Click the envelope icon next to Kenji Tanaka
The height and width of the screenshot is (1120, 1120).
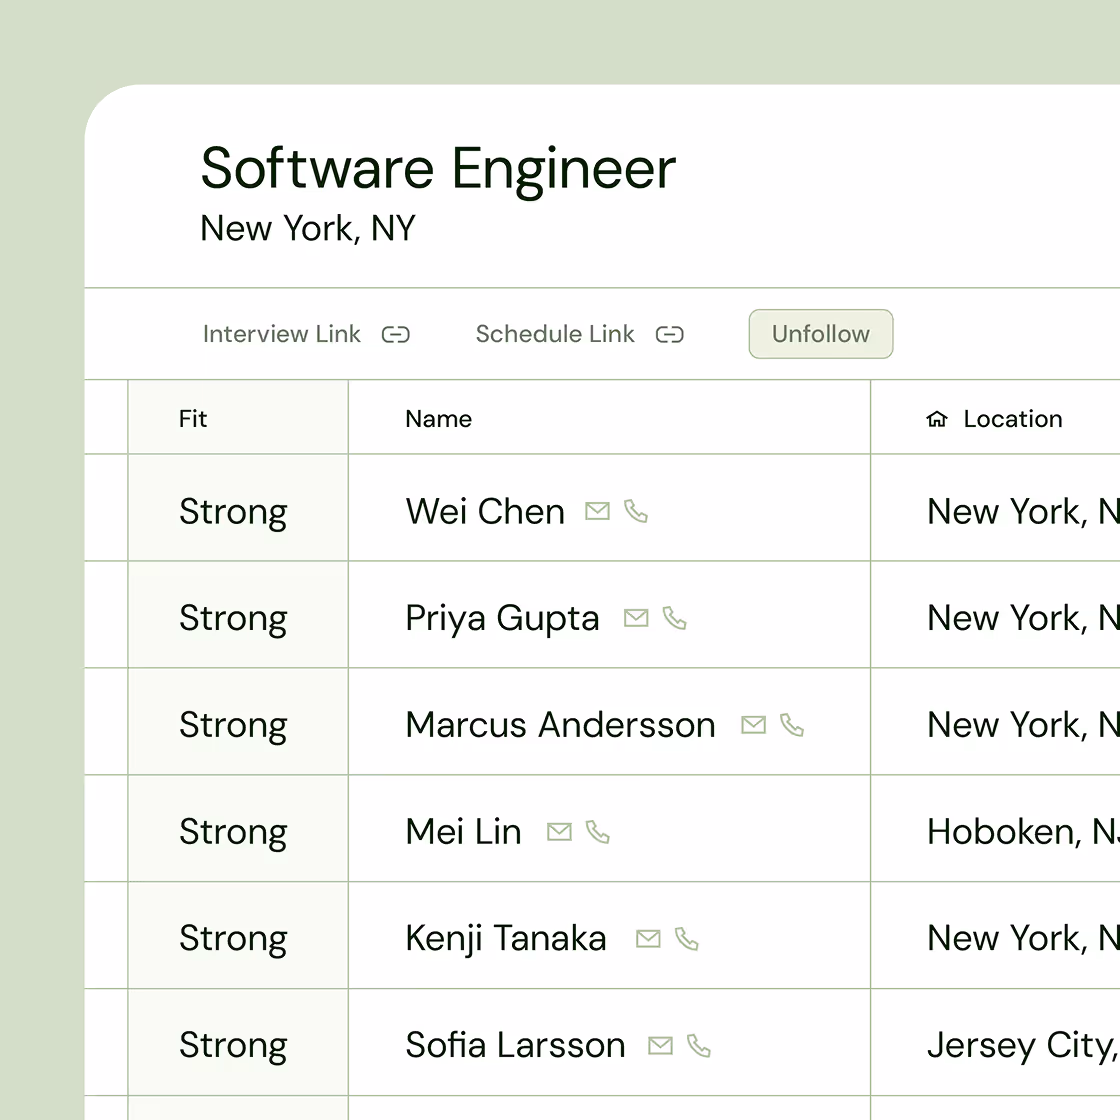[x=647, y=938]
